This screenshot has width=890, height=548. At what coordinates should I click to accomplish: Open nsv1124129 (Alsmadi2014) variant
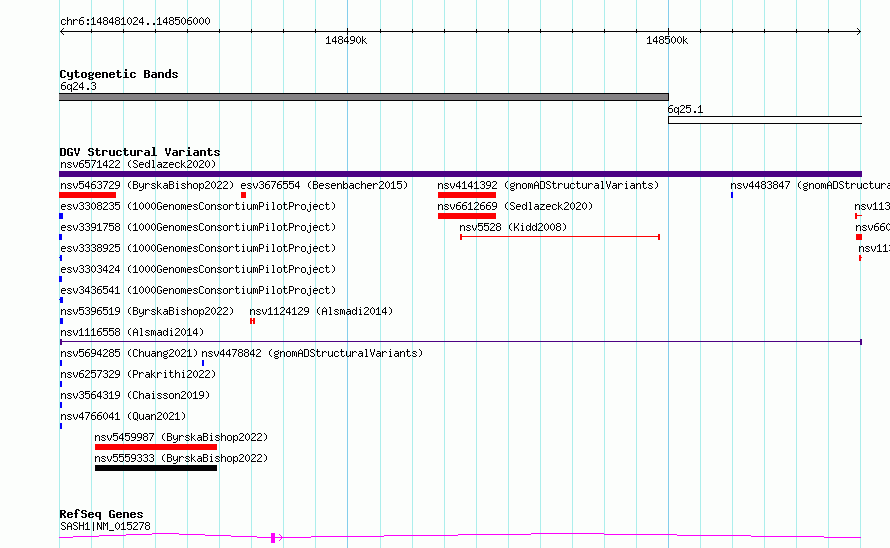tap(321, 311)
